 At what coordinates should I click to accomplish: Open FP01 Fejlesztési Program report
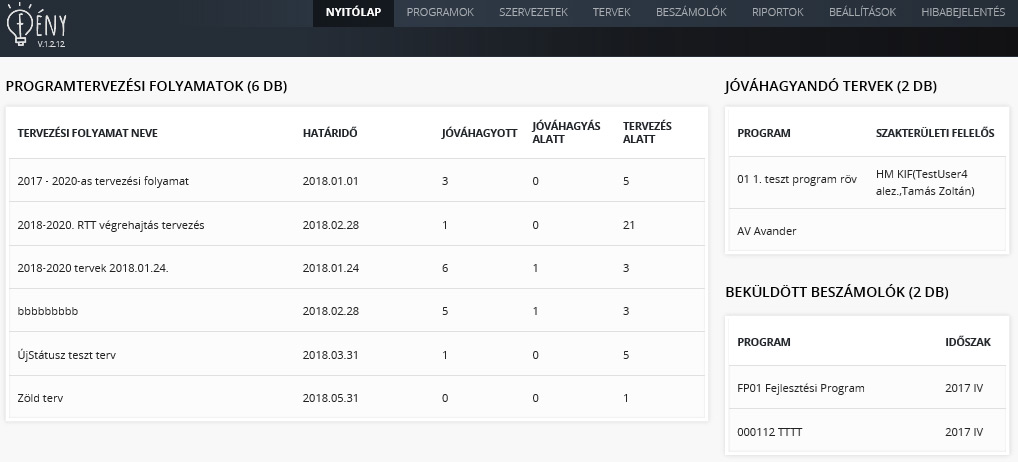tap(800, 387)
